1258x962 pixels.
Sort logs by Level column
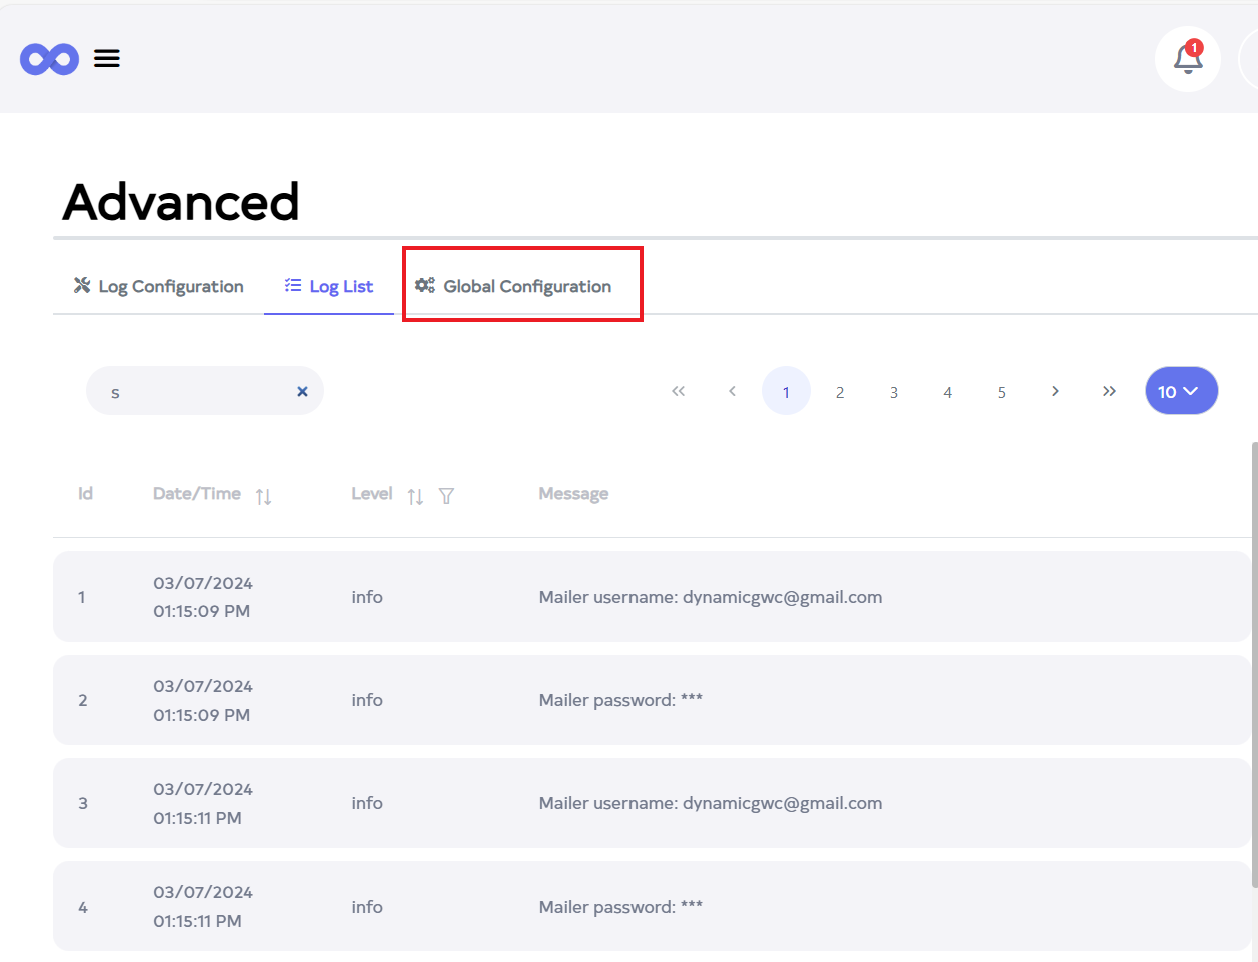coord(415,496)
